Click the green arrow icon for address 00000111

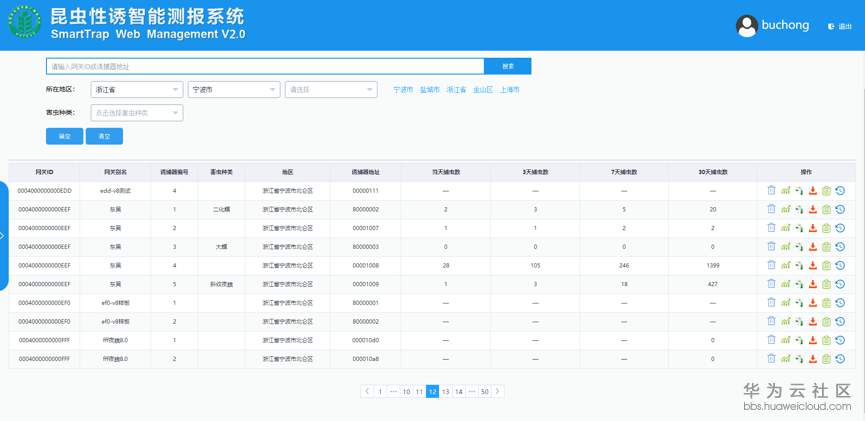(799, 191)
